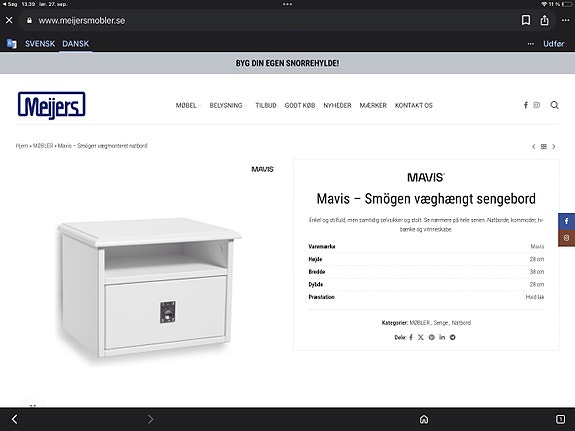Open the NYHEDER menu item
This screenshot has height=431, width=575.
[x=337, y=105]
